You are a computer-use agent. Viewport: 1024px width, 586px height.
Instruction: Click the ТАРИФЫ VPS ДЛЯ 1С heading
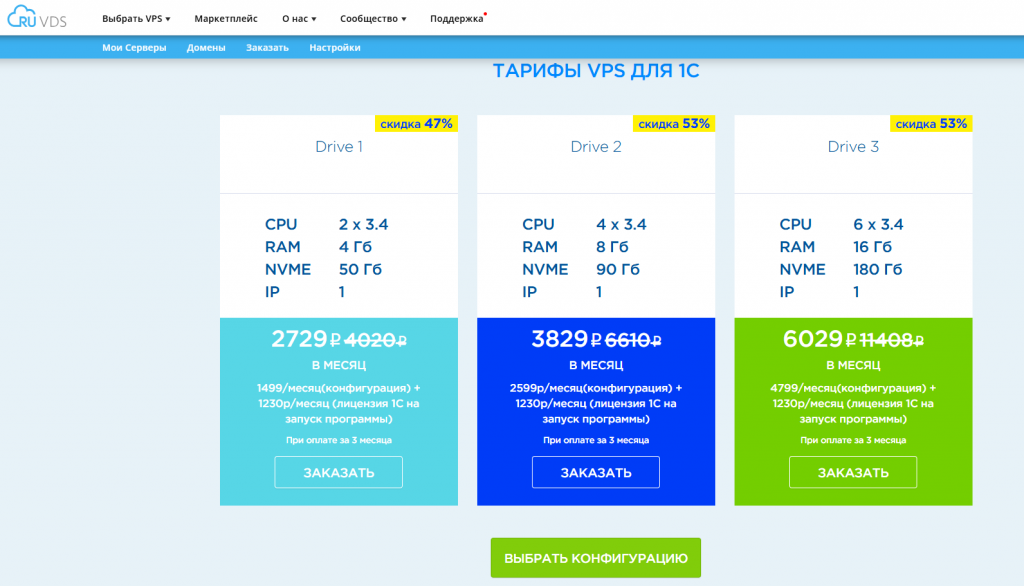[x=596, y=71]
